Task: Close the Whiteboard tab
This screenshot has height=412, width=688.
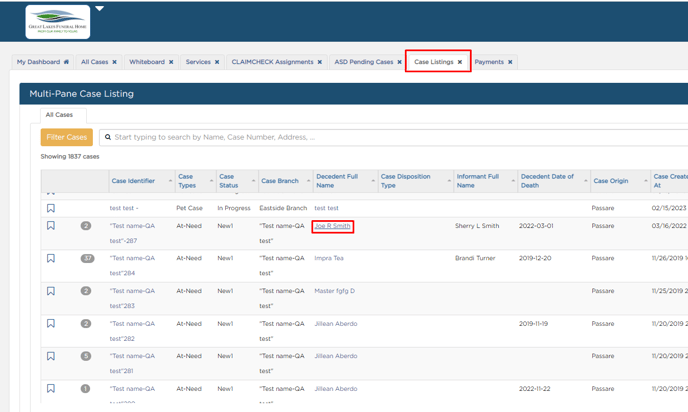Action: pyautogui.click(x=171, y=62)
